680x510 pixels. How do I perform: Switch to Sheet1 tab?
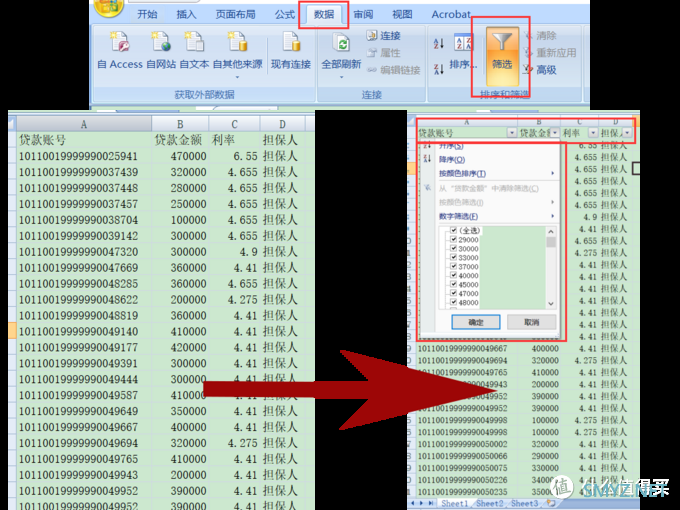click(x=454, y=503)
